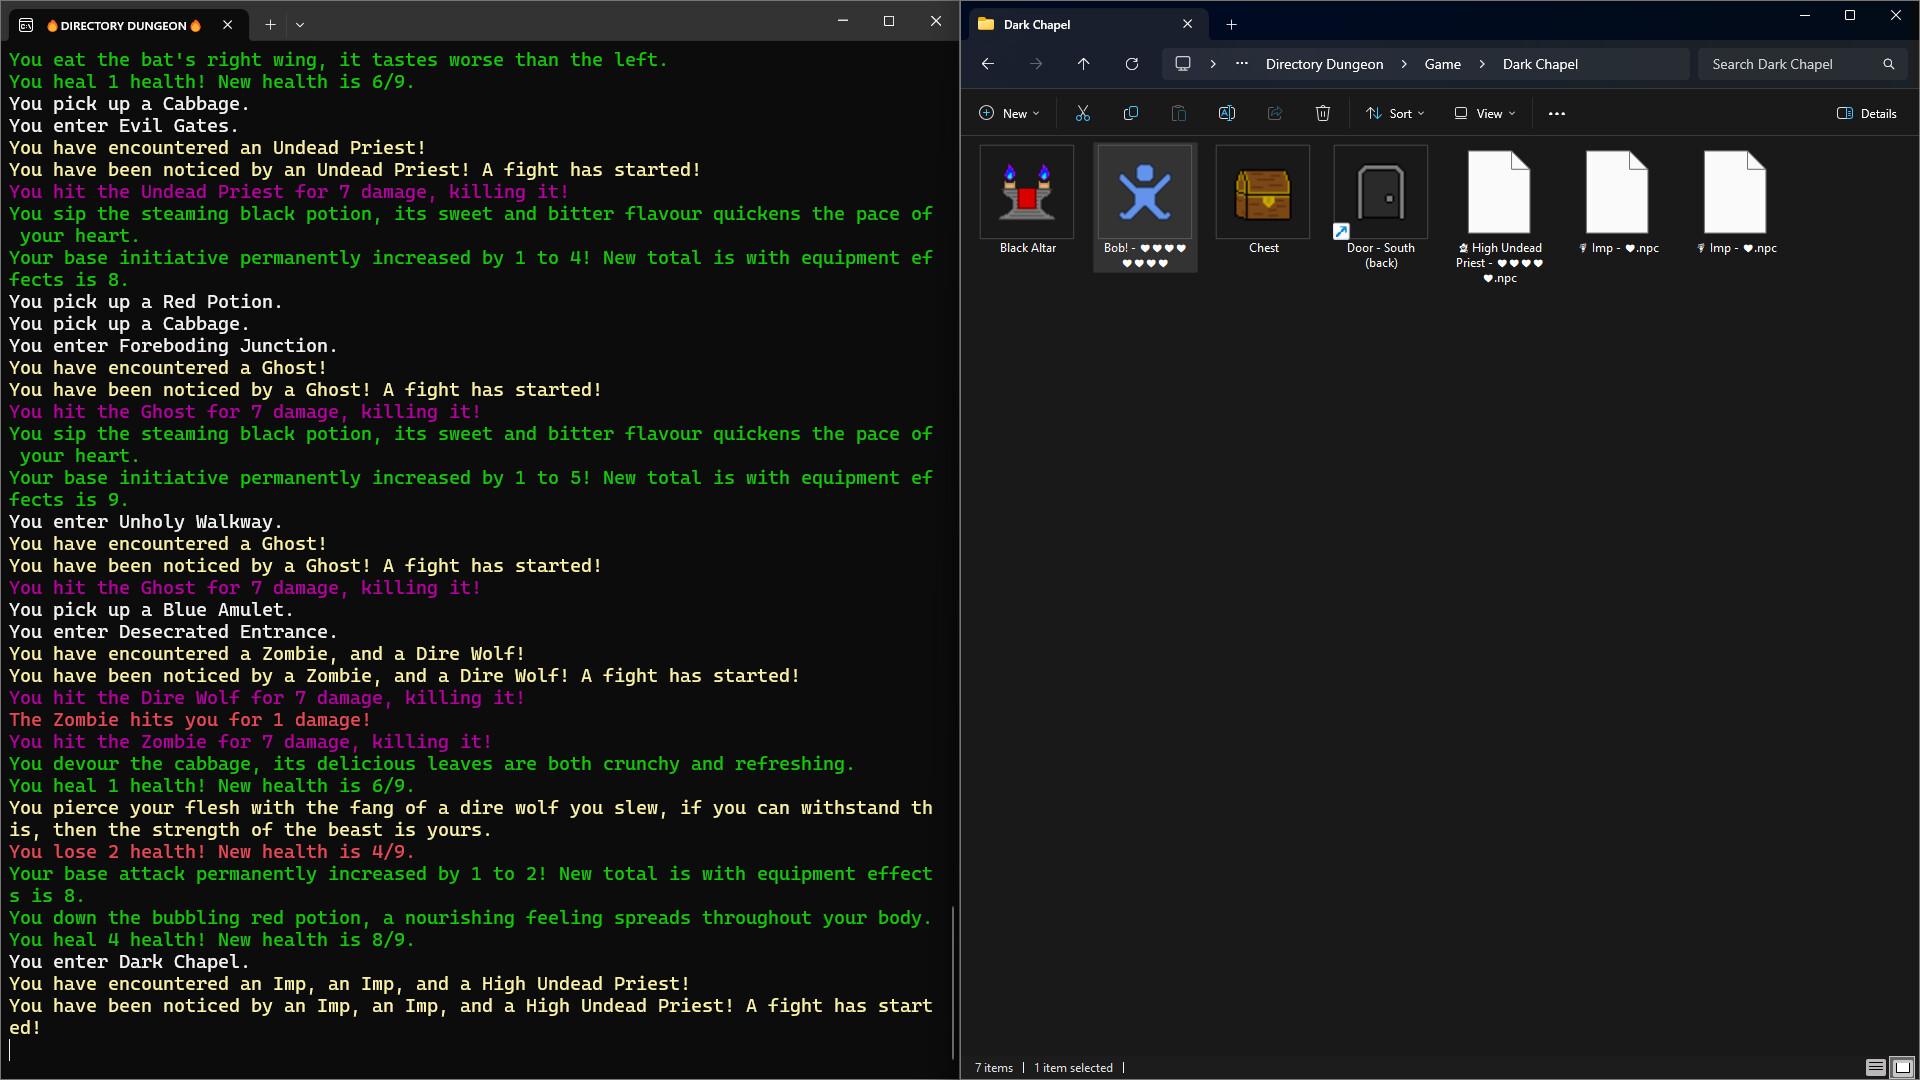Click the Copy icon in the toolbar
The width and height of the screenshot is (1920, 1080).
(1130, 113)
